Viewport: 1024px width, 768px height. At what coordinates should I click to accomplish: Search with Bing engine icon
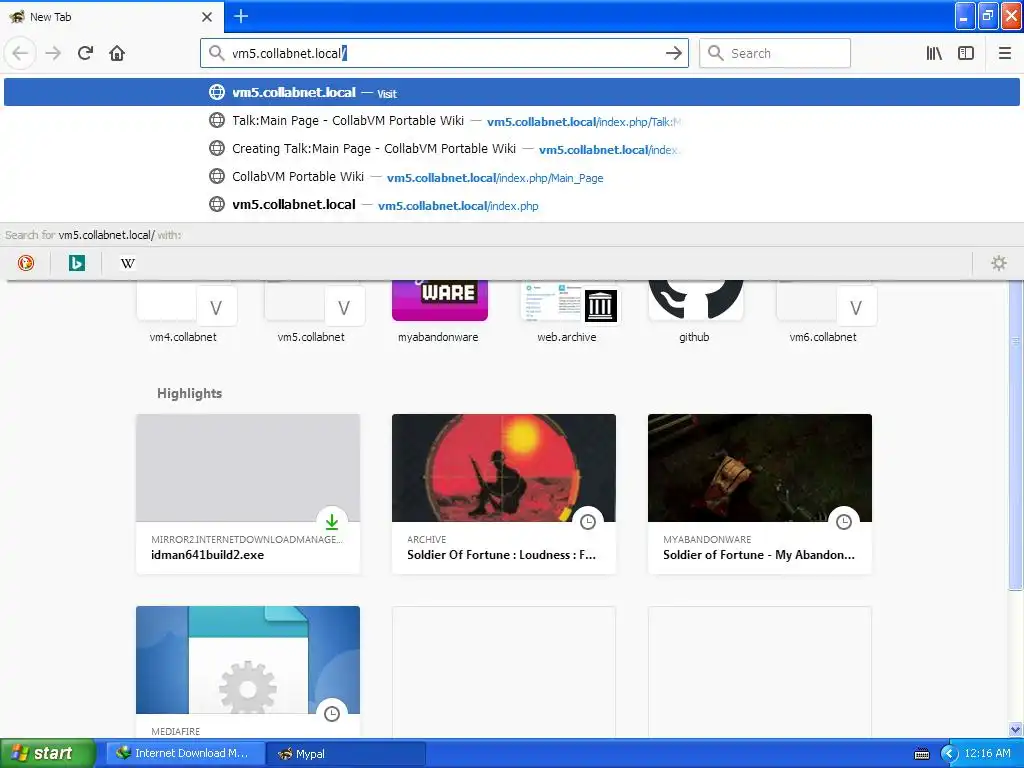77,263
